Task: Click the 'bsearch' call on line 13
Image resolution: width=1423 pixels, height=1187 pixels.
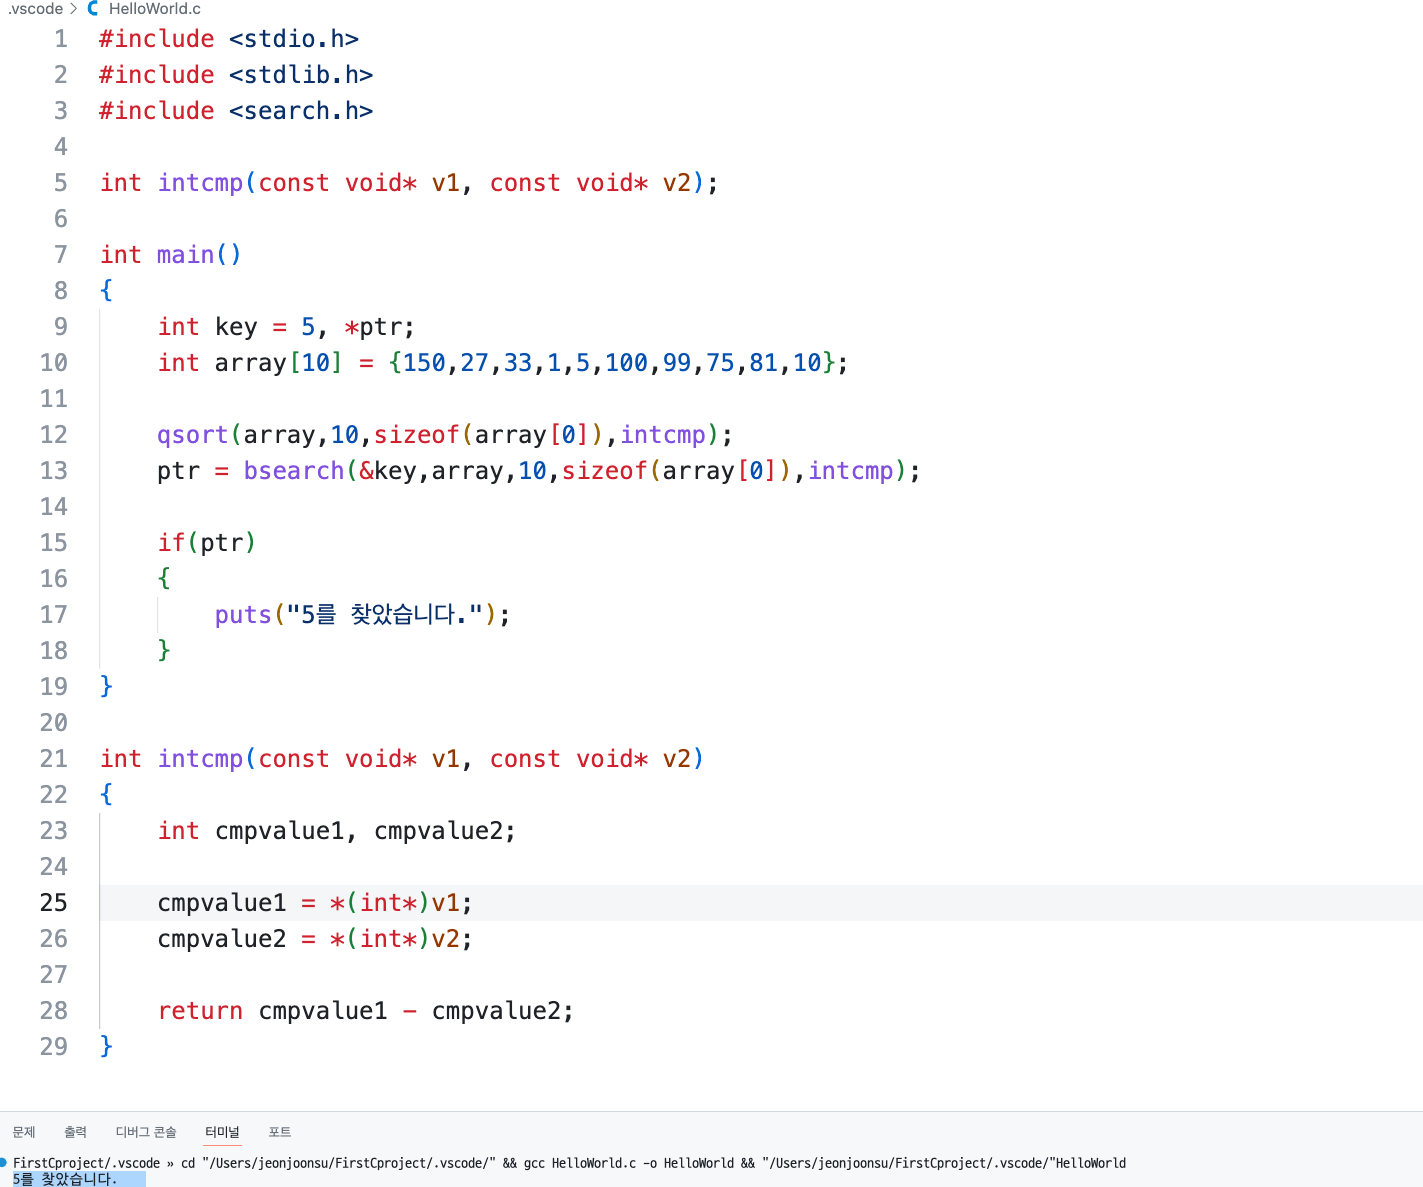Action: [294, 471]
